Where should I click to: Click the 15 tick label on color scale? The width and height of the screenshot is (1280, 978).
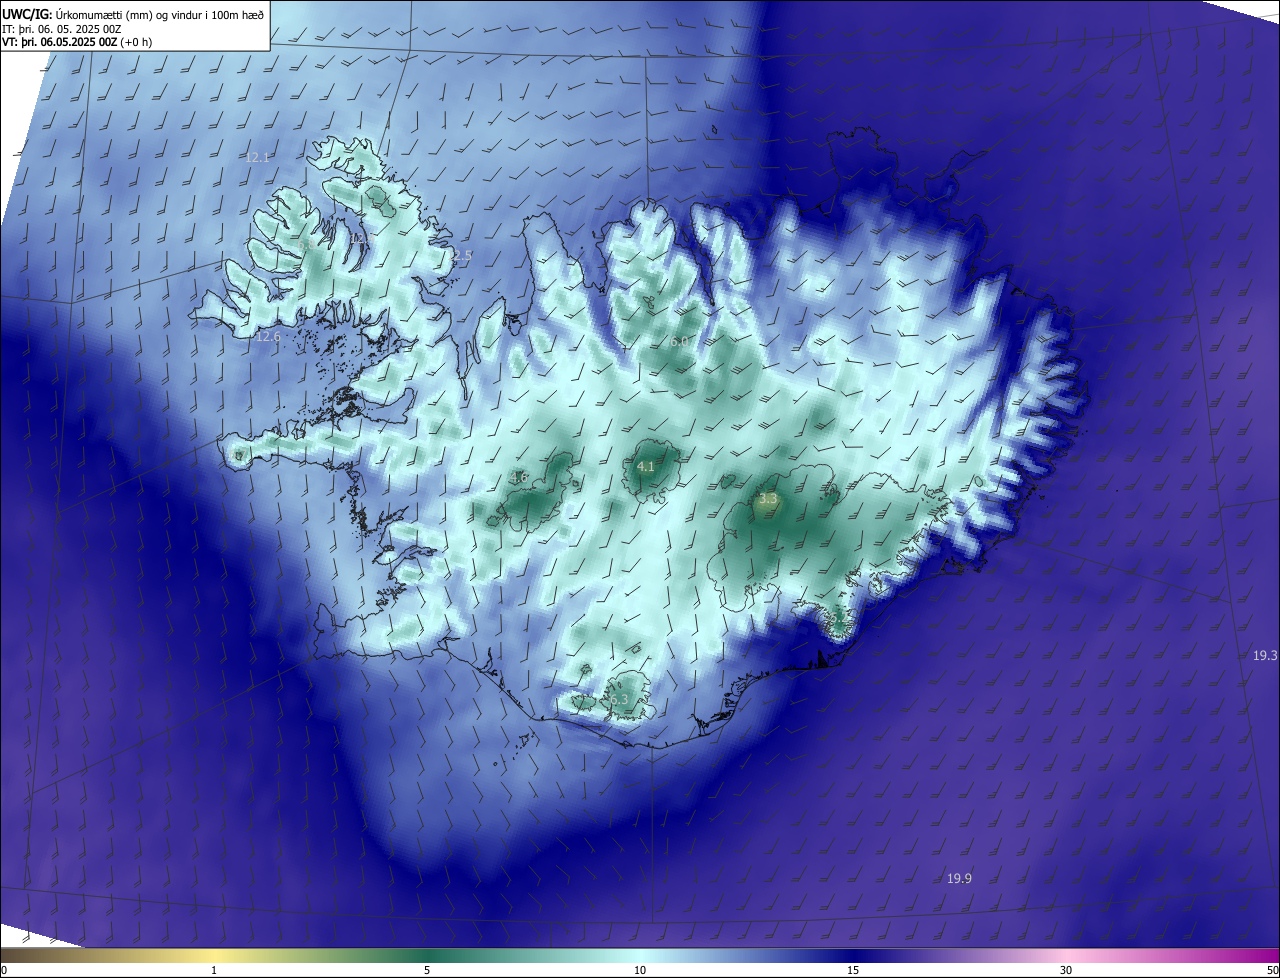853,970
